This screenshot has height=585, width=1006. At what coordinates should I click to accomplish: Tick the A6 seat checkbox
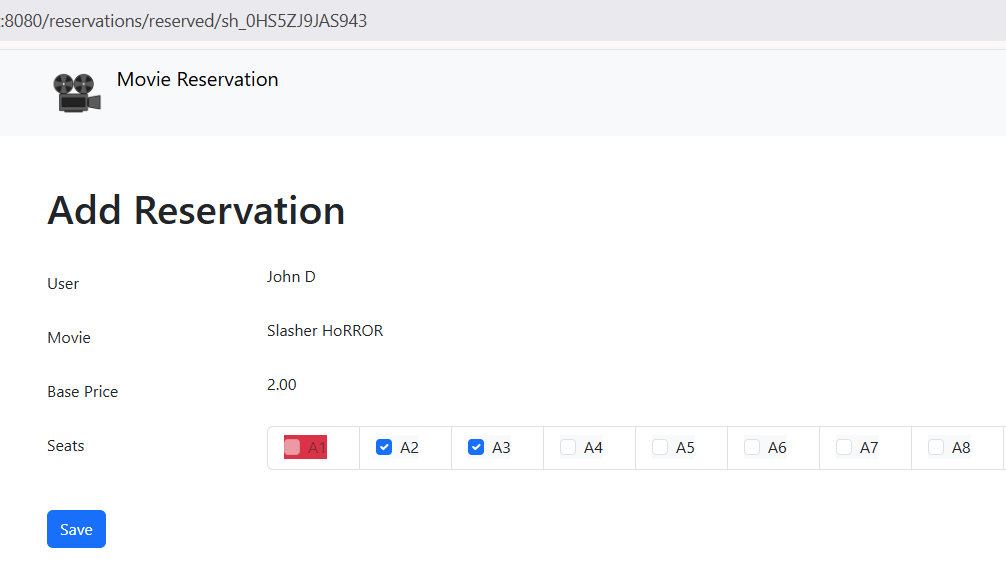click(752, 447)
